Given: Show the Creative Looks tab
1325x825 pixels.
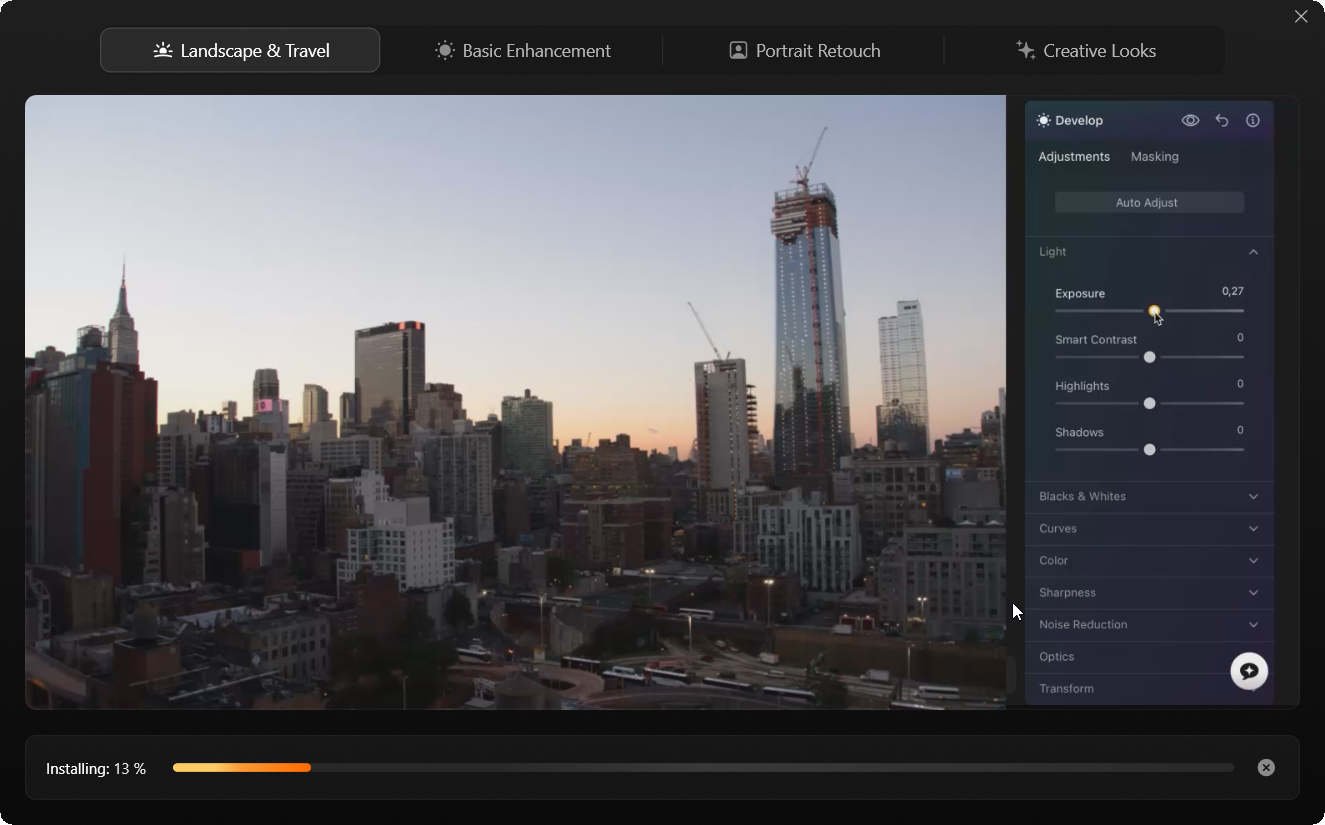Looking at the screenshot, I should coord(1085,50).
